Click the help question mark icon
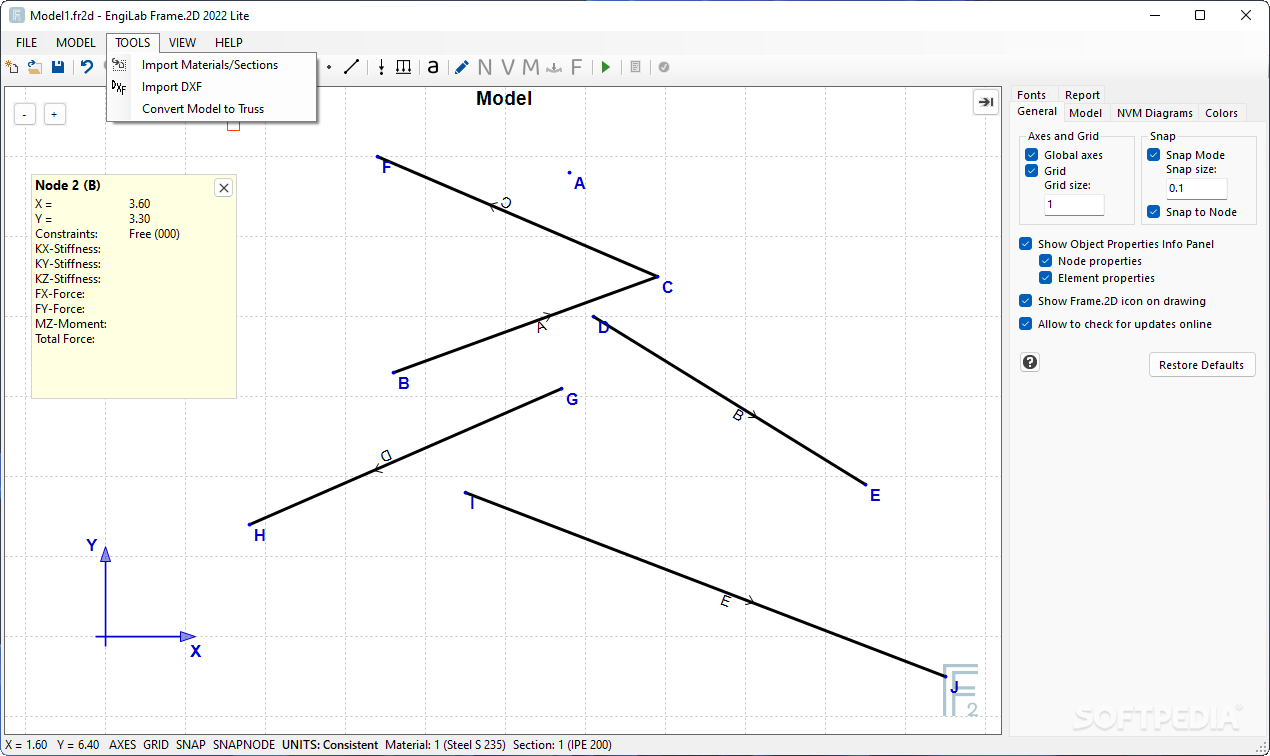Image resolution: width=1270 pixels, height=756 pixels. click(x=1030, y=362)
